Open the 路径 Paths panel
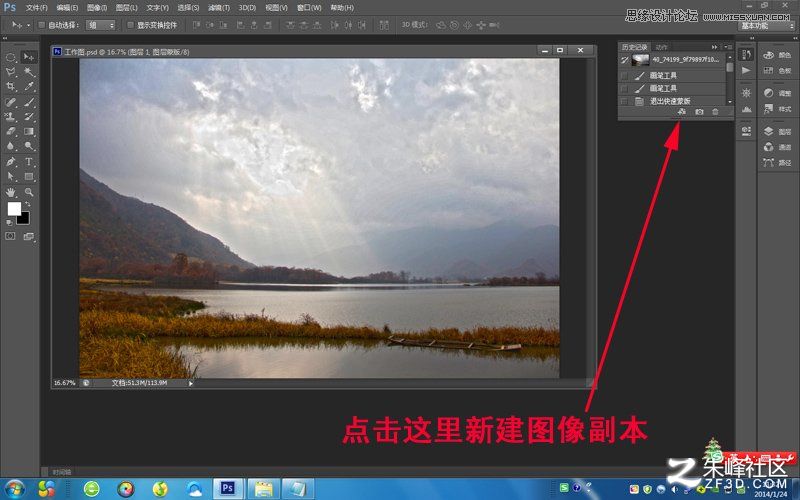Image resolution: width=800 pixels, height=500 pixels. (778, 163)
